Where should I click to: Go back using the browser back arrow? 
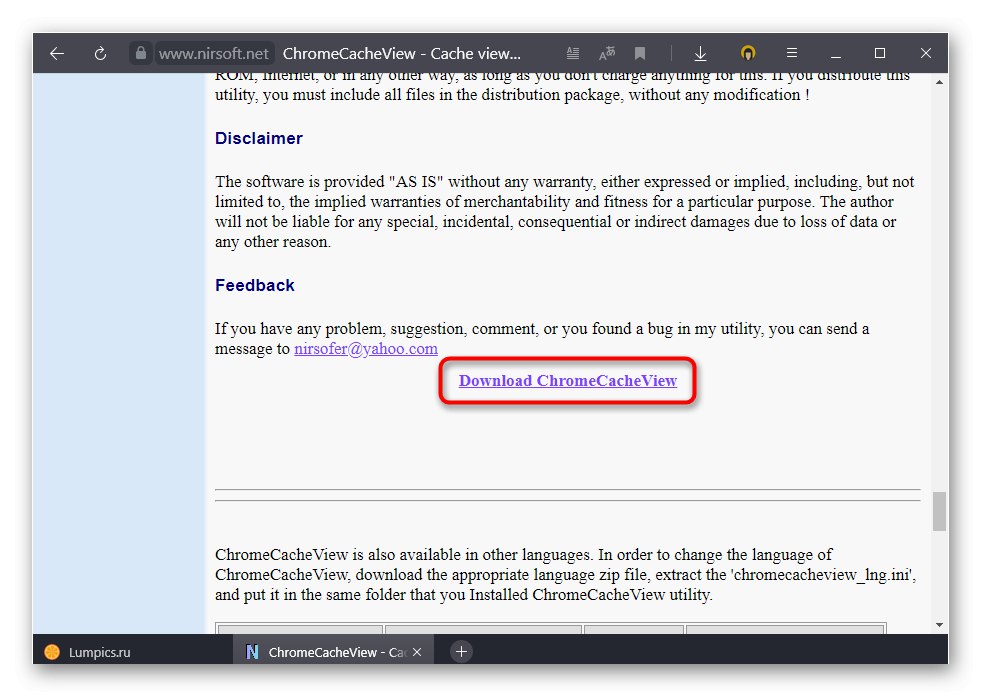[x=57, y=54]
